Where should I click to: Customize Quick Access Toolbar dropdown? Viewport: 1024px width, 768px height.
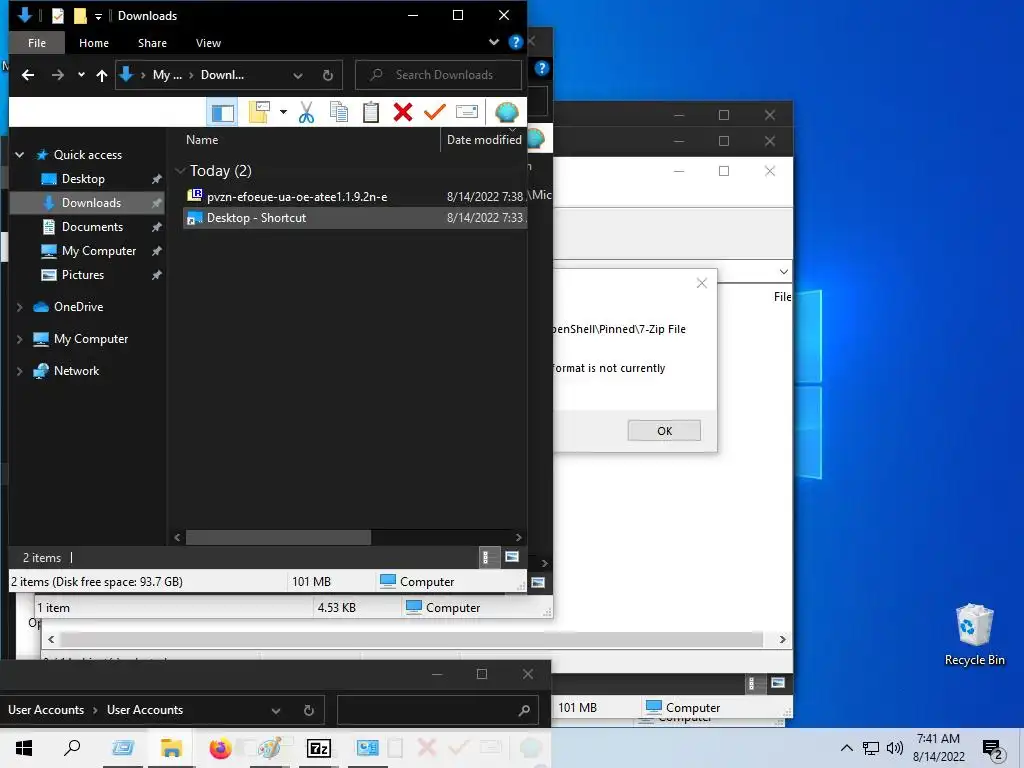98,16
